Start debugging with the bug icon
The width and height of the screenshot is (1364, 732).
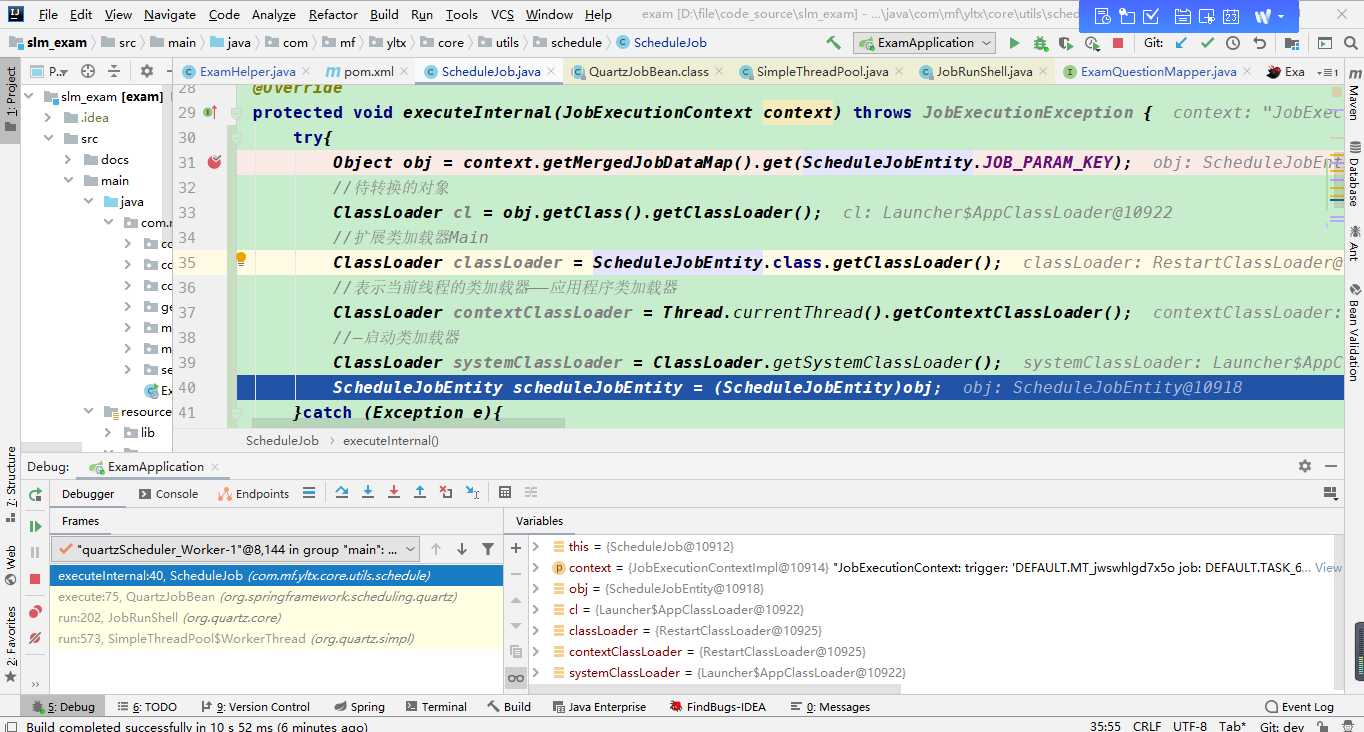click(x=1040, y=43)
